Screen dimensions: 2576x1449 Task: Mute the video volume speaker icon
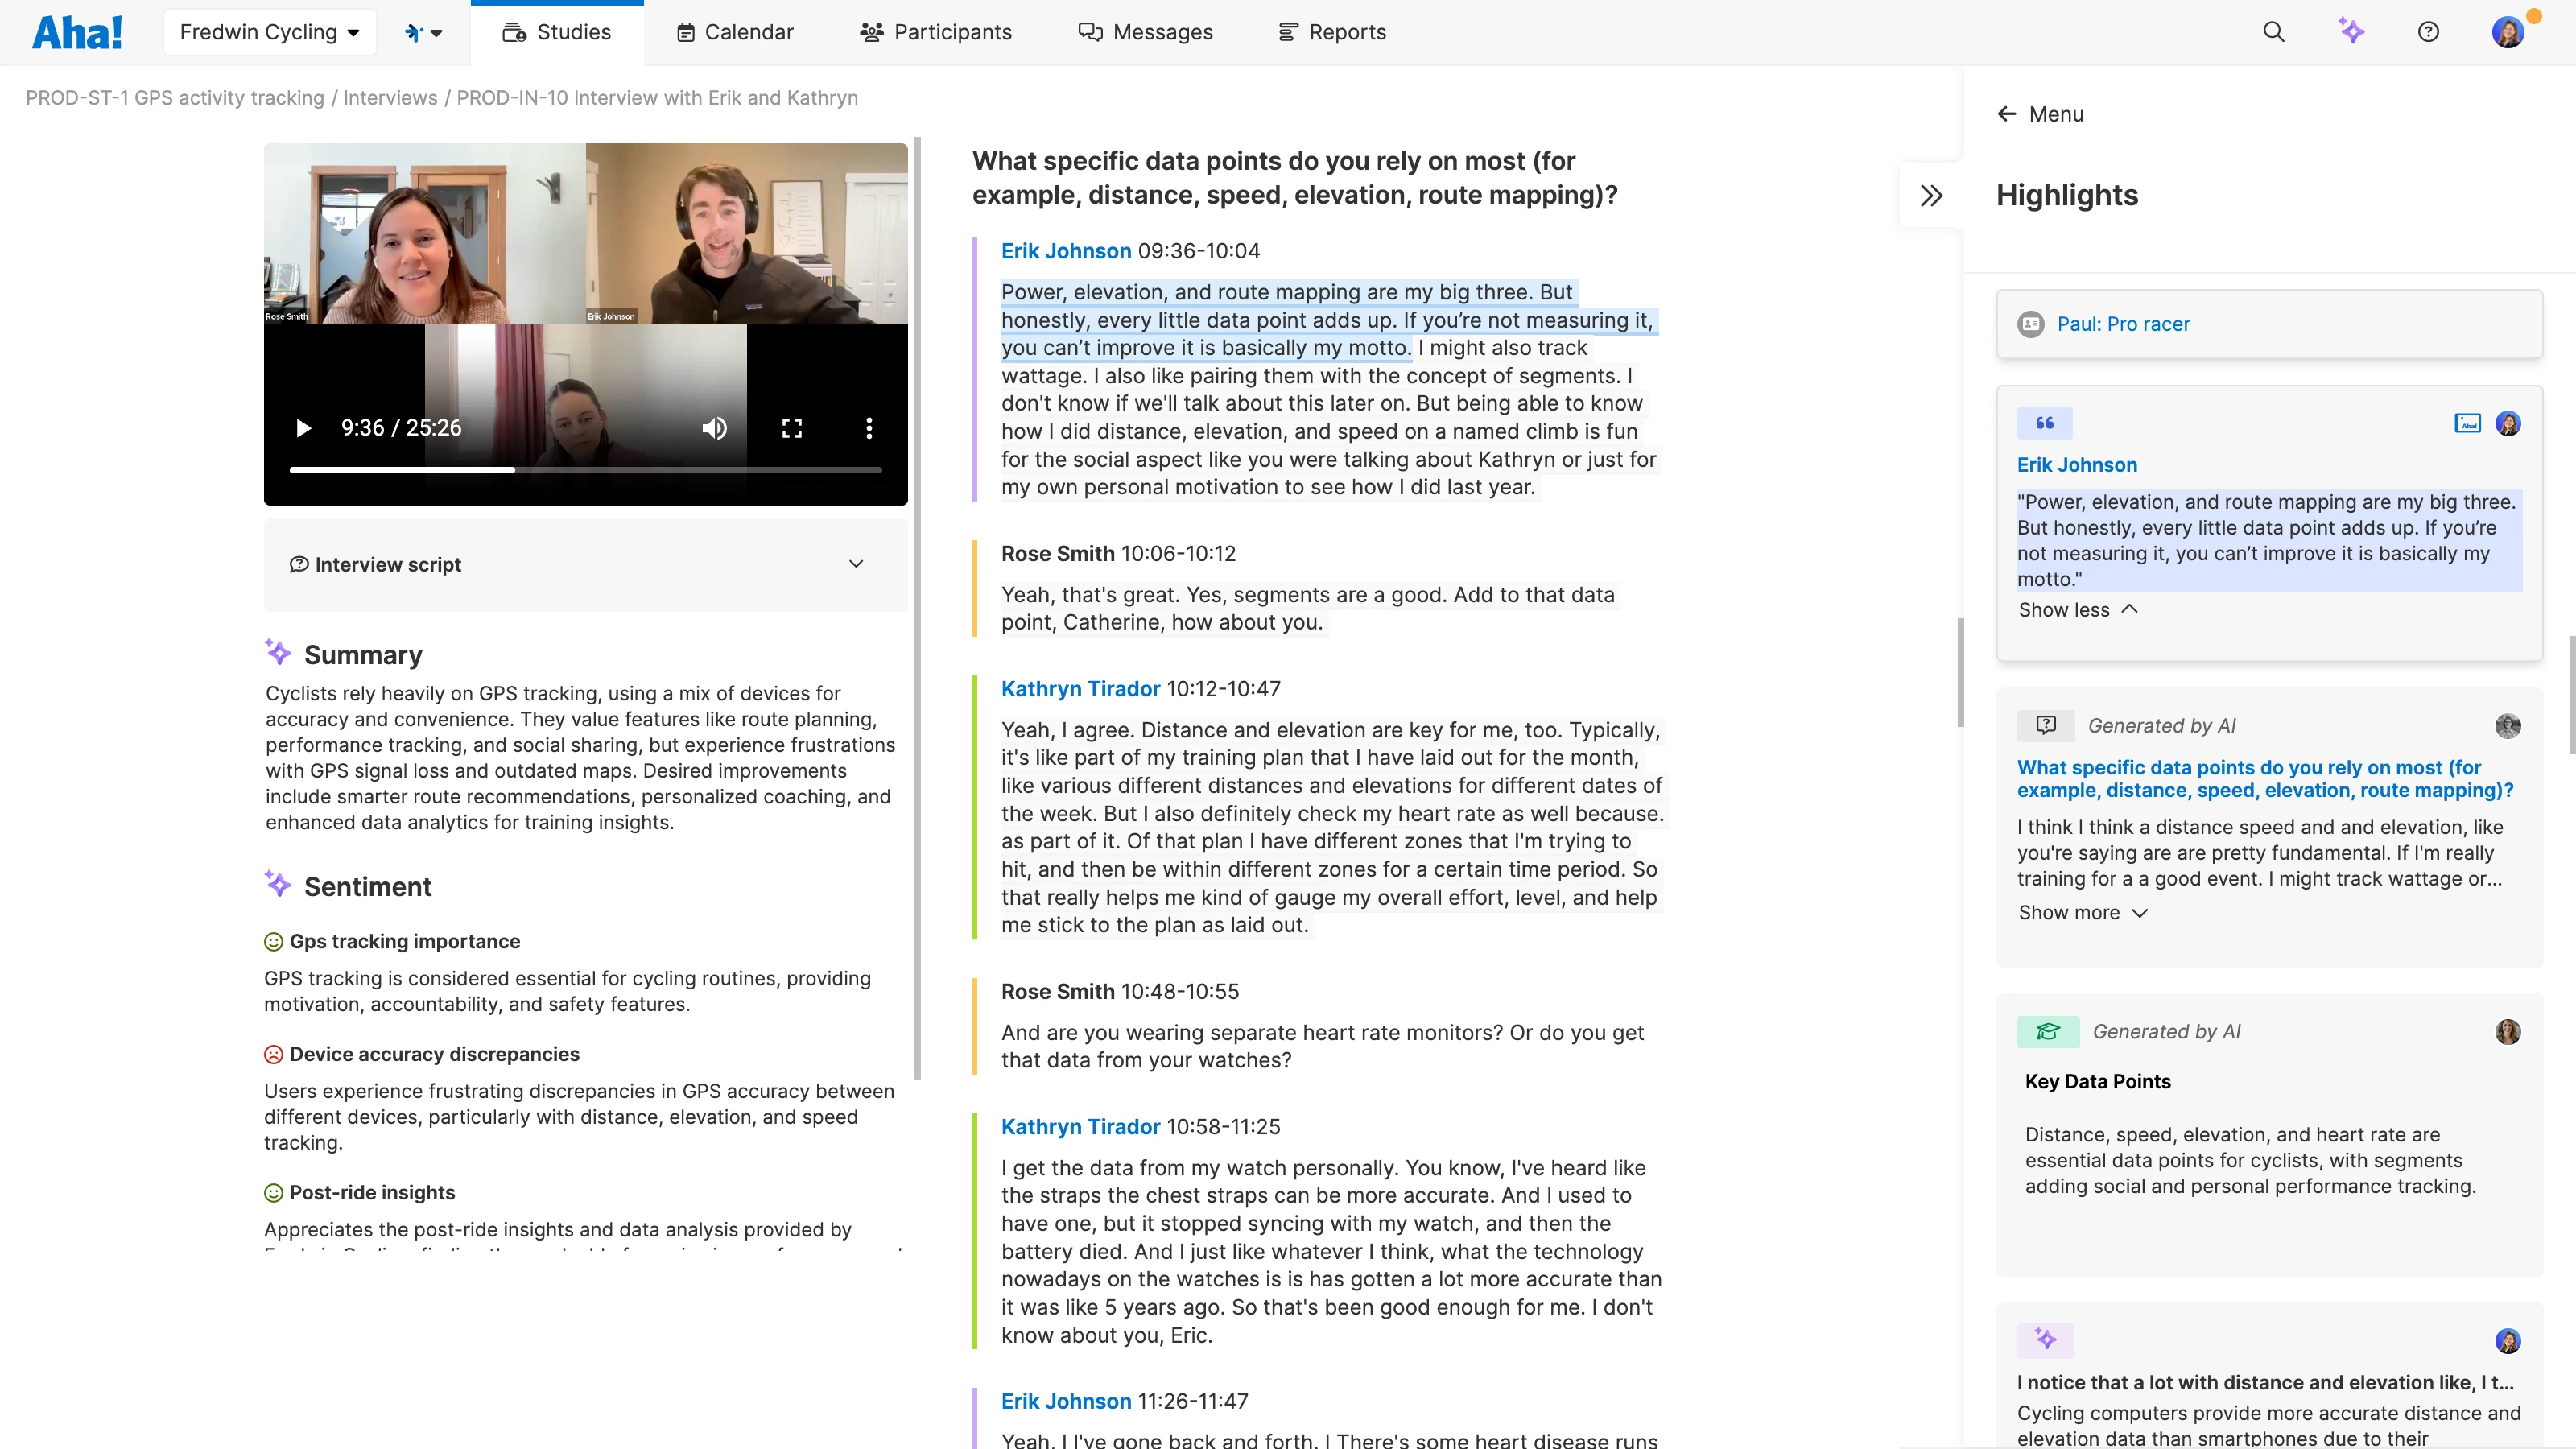point(714,428)
